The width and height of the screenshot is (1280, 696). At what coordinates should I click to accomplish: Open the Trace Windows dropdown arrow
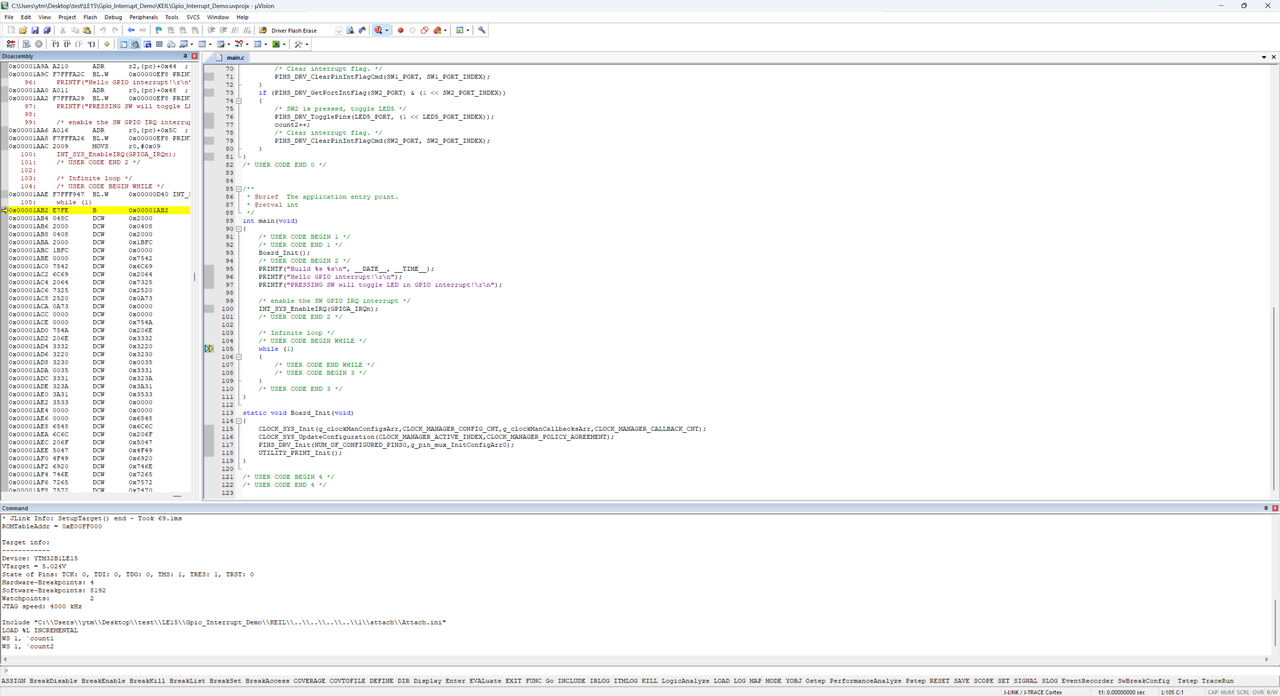click(x=266, y=44)
